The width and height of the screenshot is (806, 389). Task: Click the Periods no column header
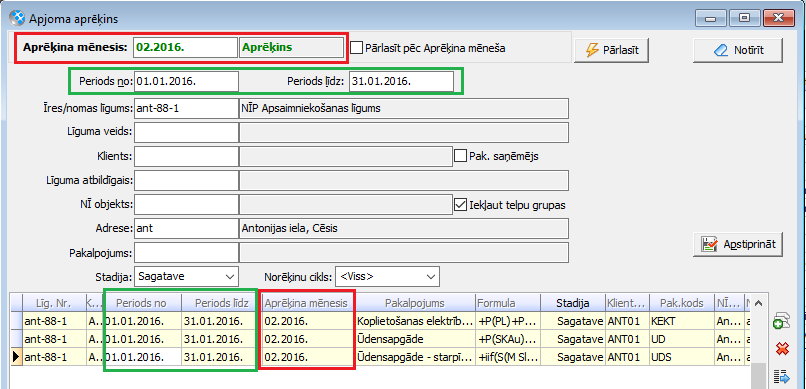click(143, 303)
